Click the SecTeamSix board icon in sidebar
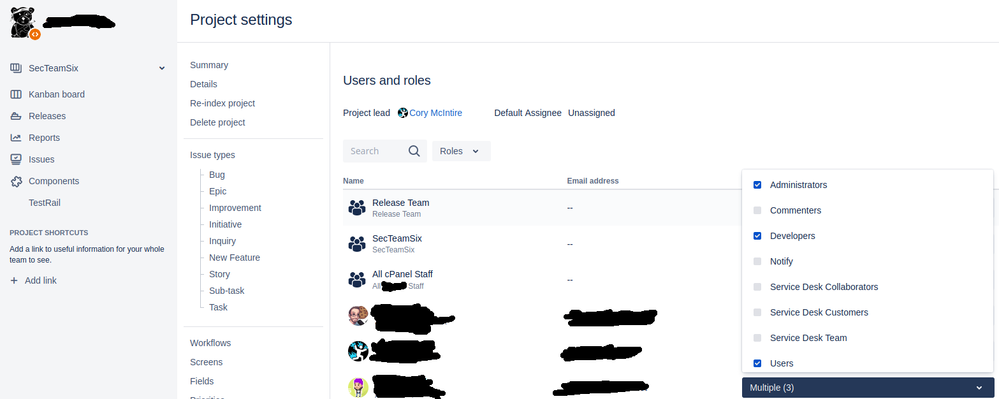The width and height of the screenshot is (999, 399). (16, 68)
